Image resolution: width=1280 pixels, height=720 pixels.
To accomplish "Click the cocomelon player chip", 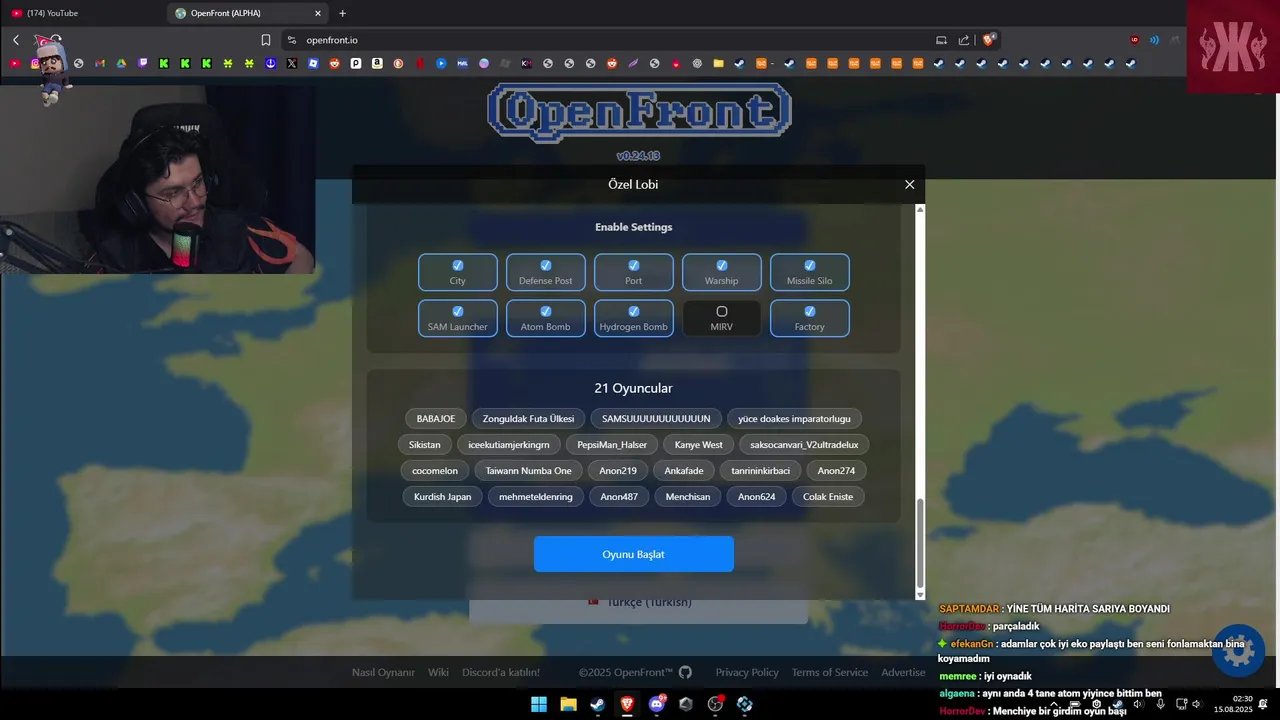I will [435, 470].
